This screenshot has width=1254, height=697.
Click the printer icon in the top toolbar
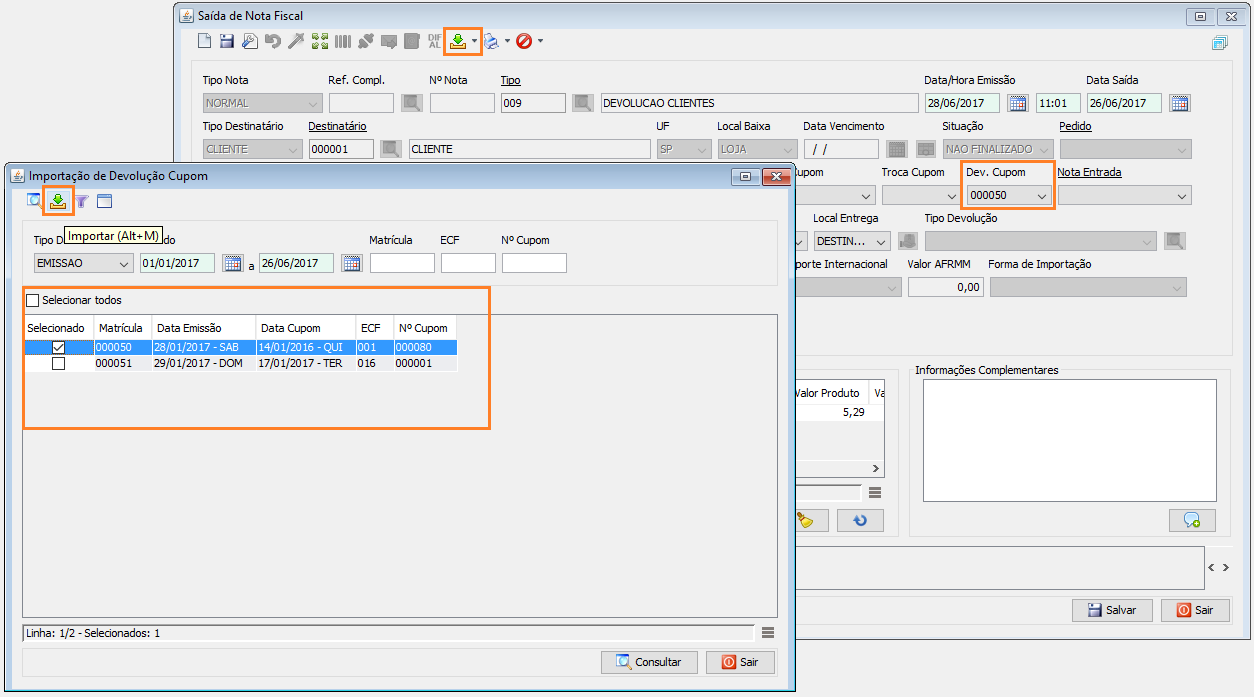tap(491, 41)
